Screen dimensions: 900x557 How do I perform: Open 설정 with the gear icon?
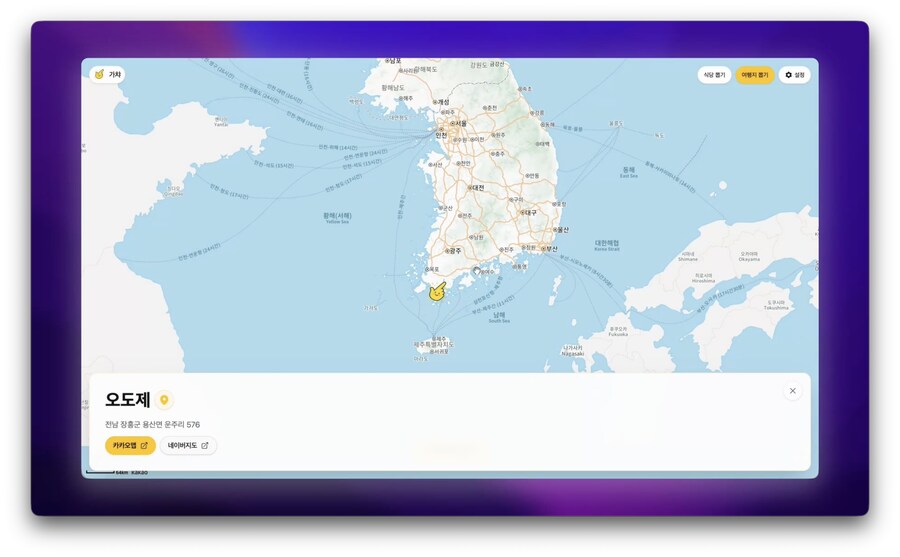[x=794, y=75]
